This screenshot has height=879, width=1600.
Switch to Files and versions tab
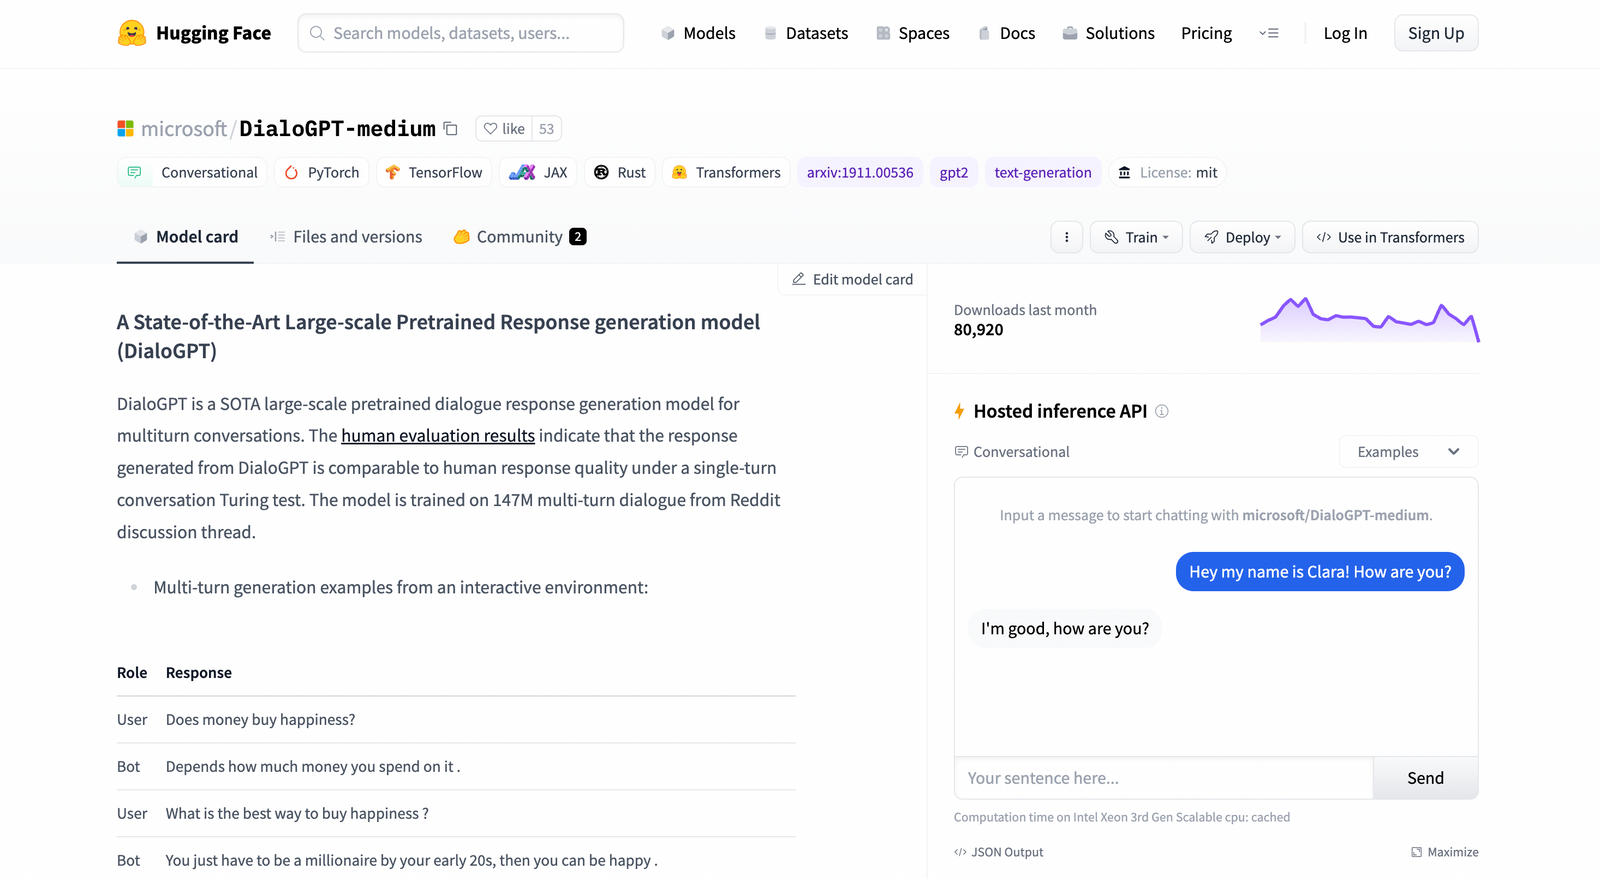[346, 237]
